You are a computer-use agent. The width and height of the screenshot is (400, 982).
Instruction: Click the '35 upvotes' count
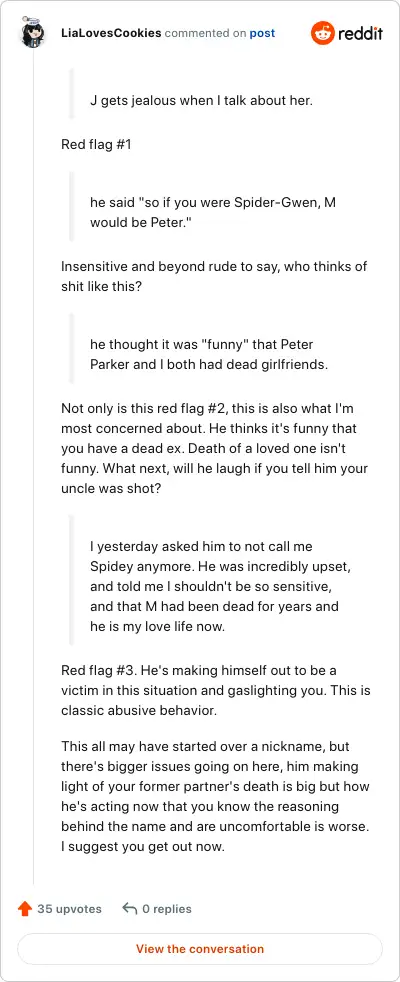tap(69, 909)
